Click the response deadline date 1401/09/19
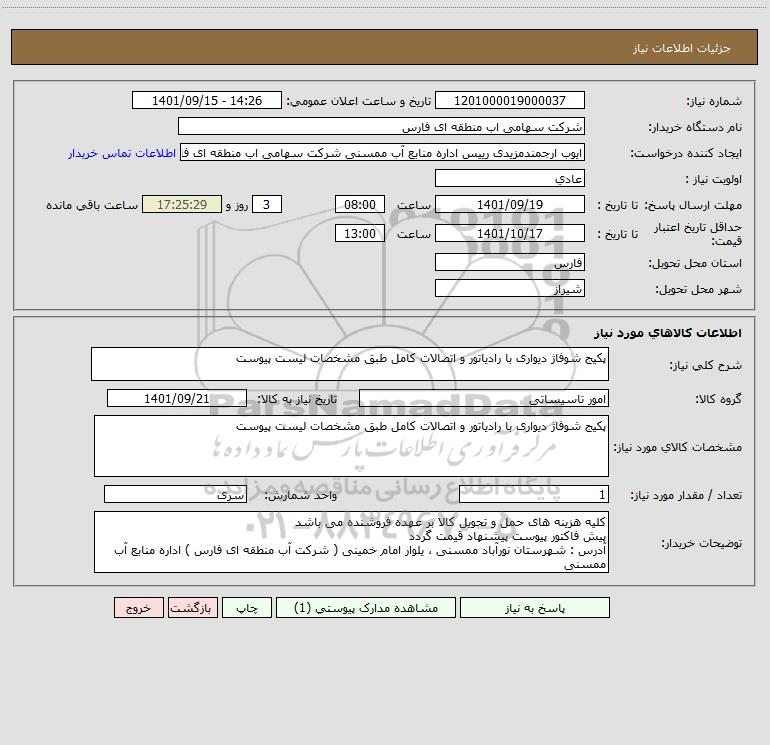Image resolution: width=770 pixels, height=745 pixels. [510, 204]
